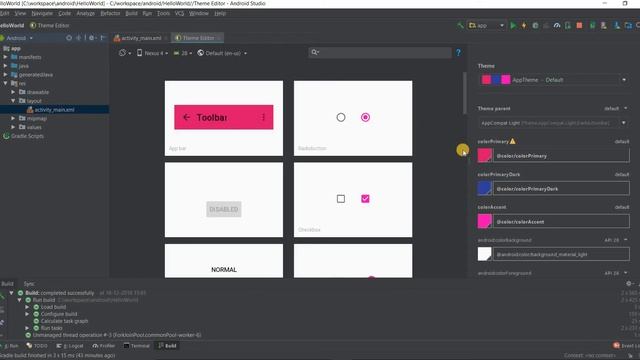Viewport: 640px width, 360px height.
Task: Open Profiler tool window
Action: click(104, 346)
